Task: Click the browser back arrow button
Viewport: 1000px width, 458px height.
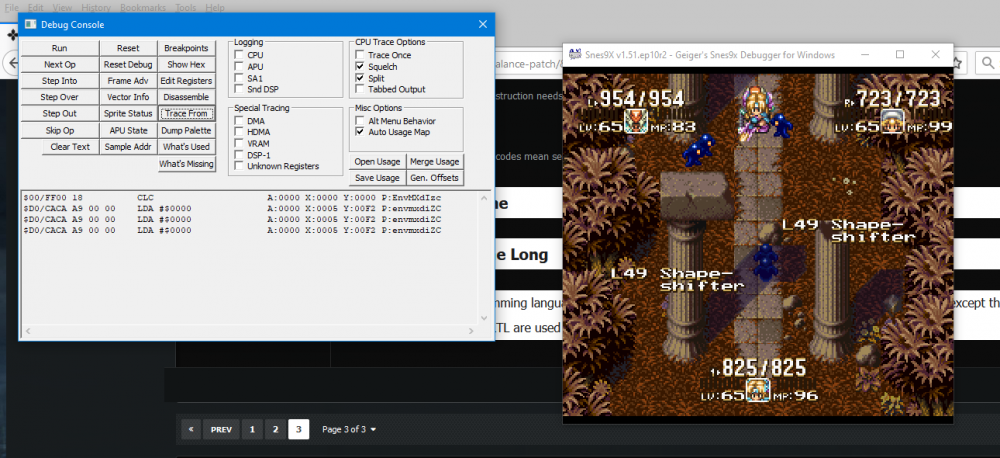Action: tap(11, 63)
